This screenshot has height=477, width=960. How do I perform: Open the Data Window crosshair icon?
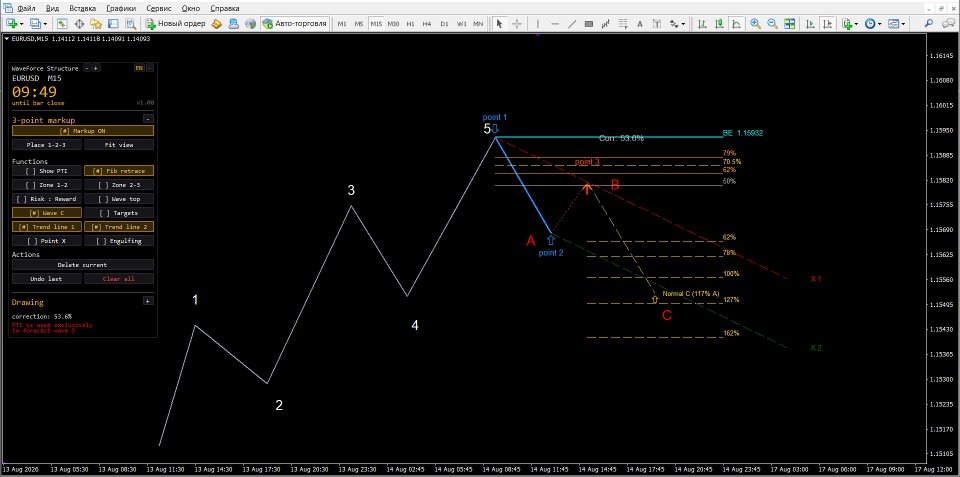[79, 23]
